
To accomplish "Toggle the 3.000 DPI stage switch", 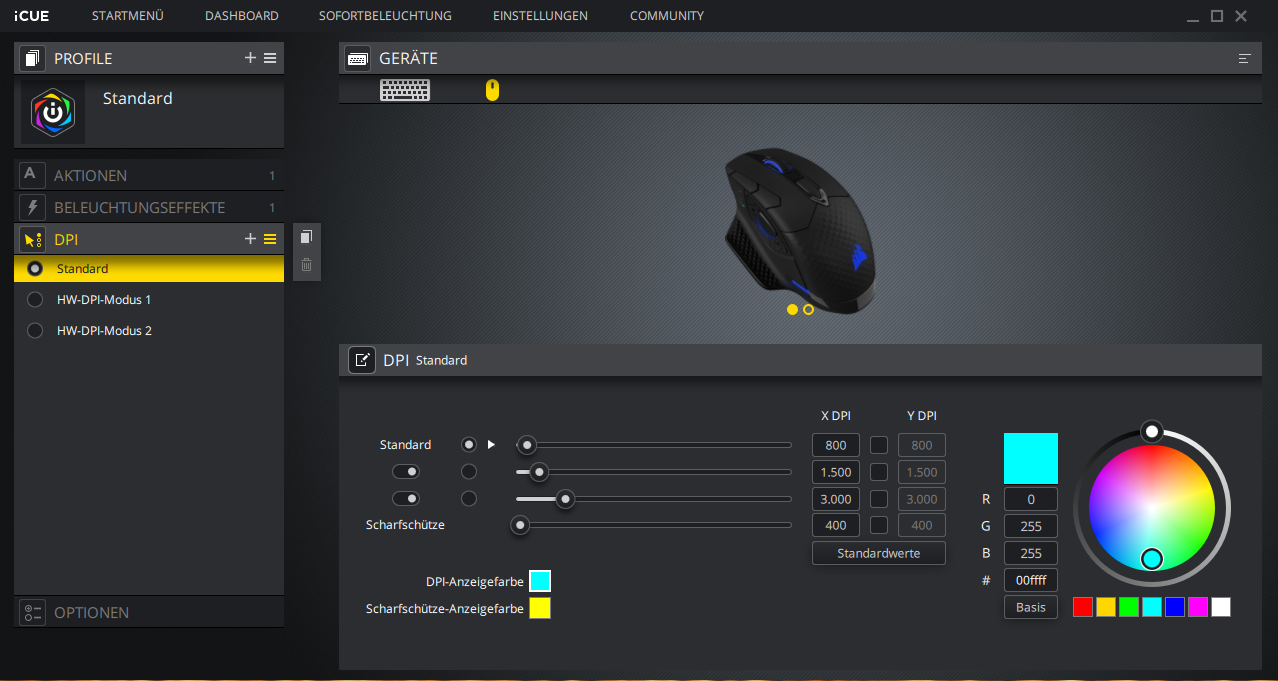I will click(406, 498).
